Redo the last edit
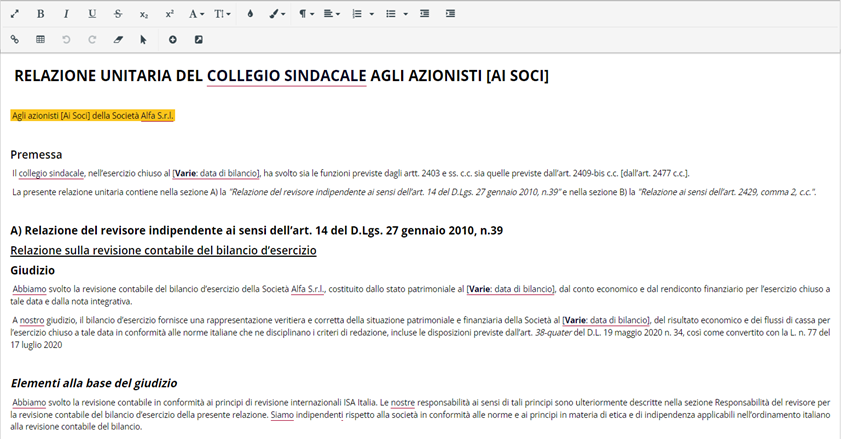The width and height of the screenshot is (841, 439). [x=92, y=40]
